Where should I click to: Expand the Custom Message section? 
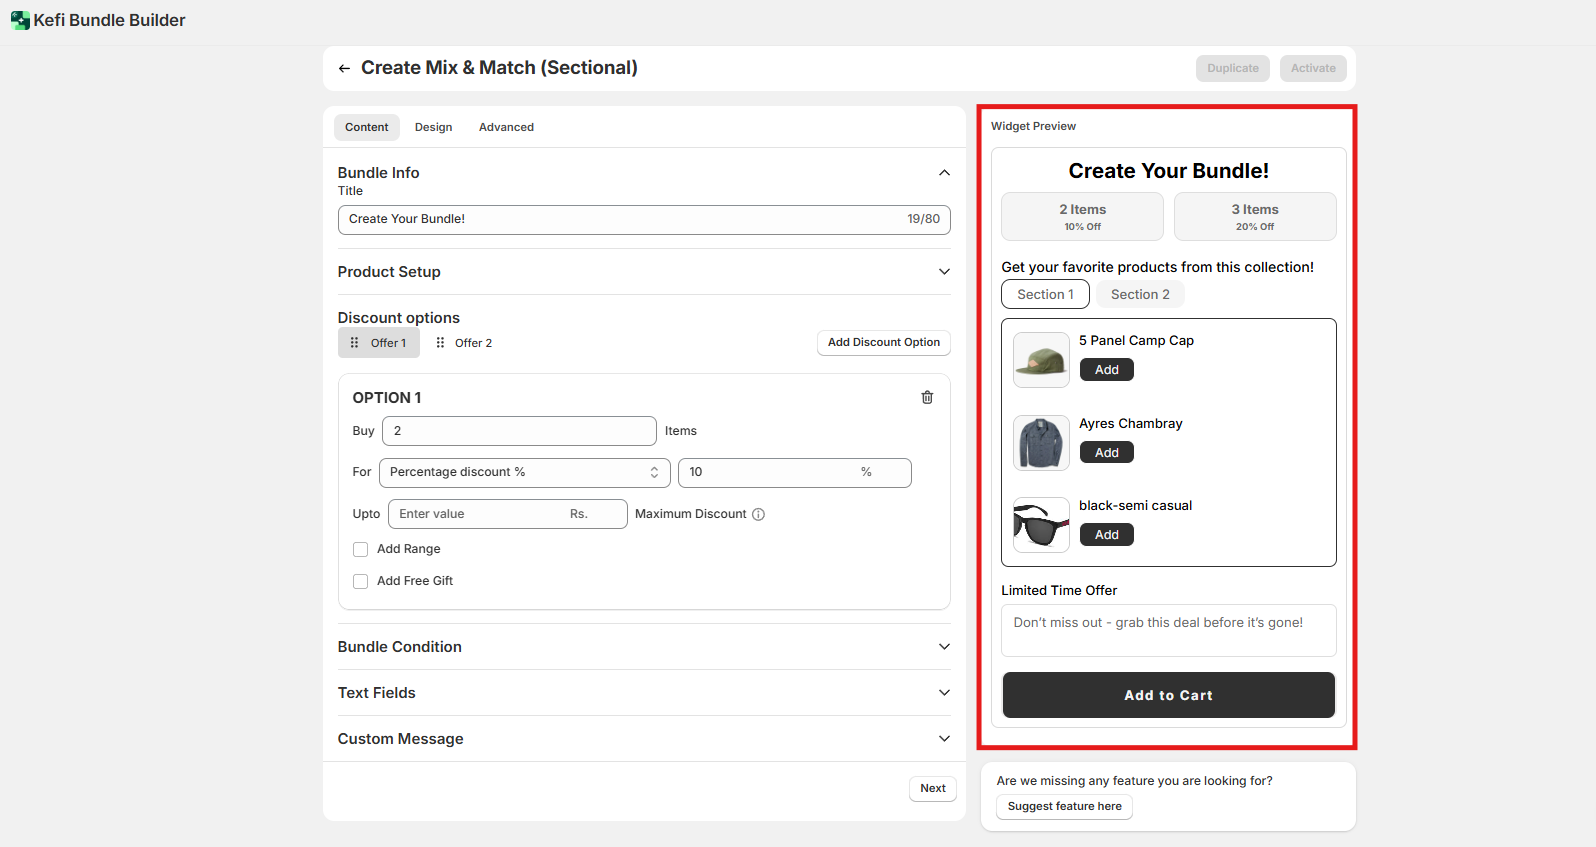point(944,739)
